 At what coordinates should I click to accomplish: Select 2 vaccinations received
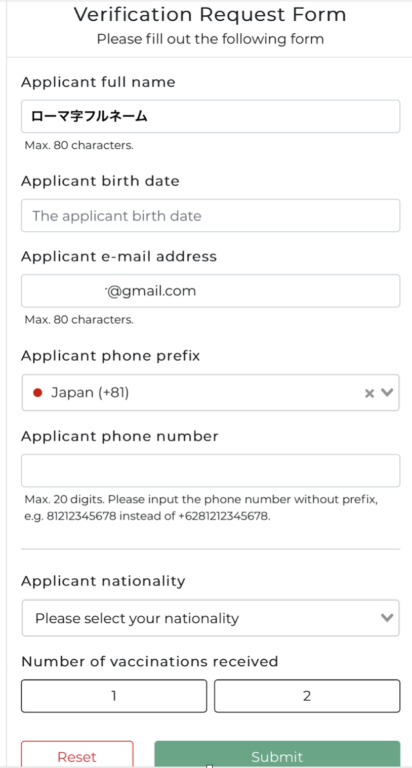click(307, 696)
